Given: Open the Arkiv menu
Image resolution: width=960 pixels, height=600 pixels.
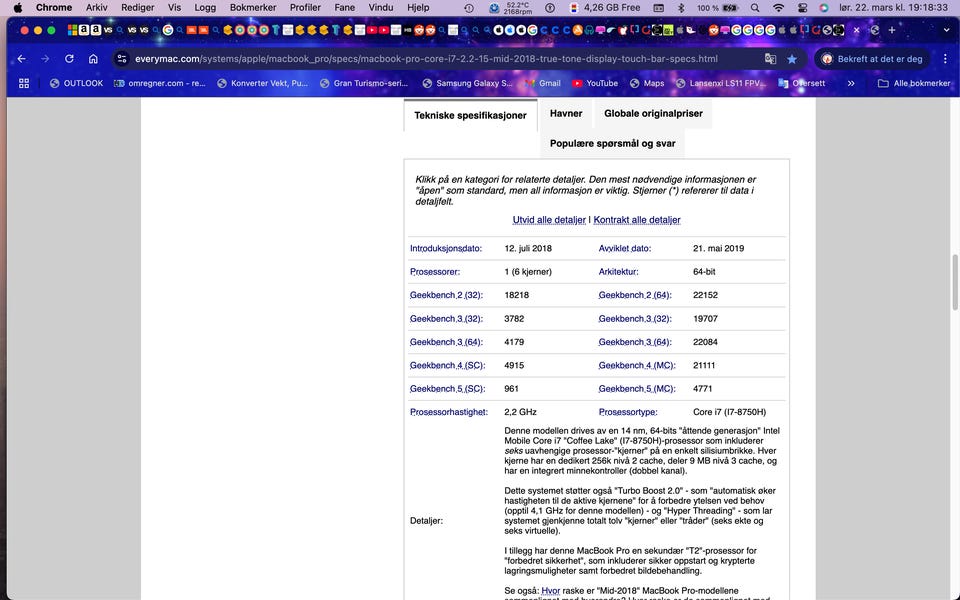Looking at the screenshot, I should tap(97, 7).
